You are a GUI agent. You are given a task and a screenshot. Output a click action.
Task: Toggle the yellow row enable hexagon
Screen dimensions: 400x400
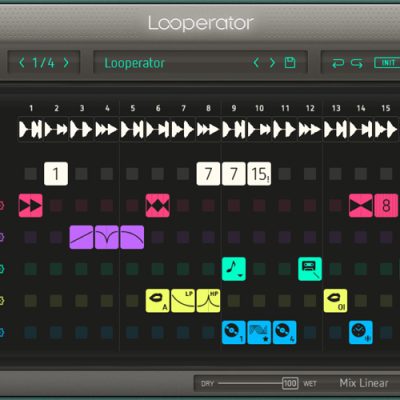click(x=2, y=301)
